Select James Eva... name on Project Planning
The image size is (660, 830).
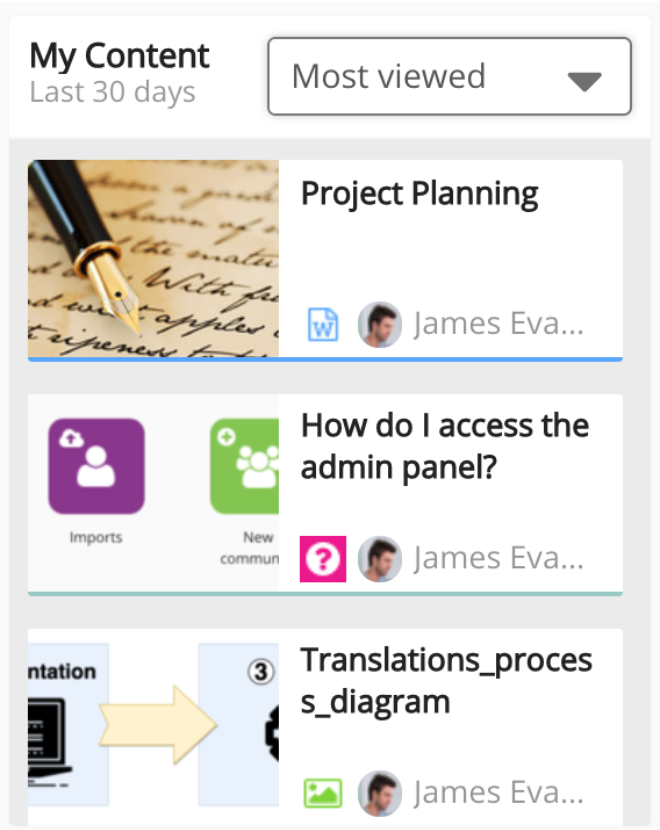(498, 325)
